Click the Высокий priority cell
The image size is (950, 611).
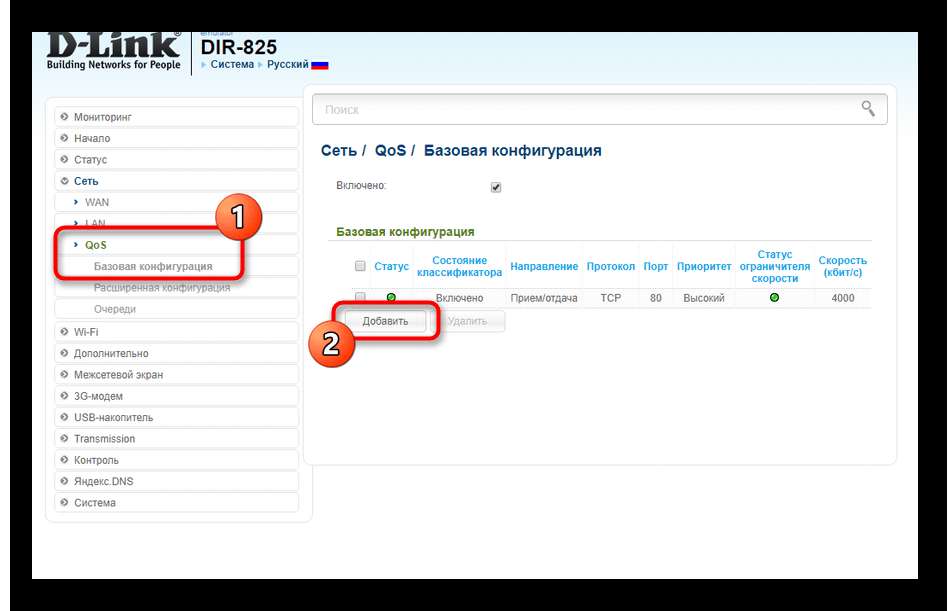click(704, 298)
